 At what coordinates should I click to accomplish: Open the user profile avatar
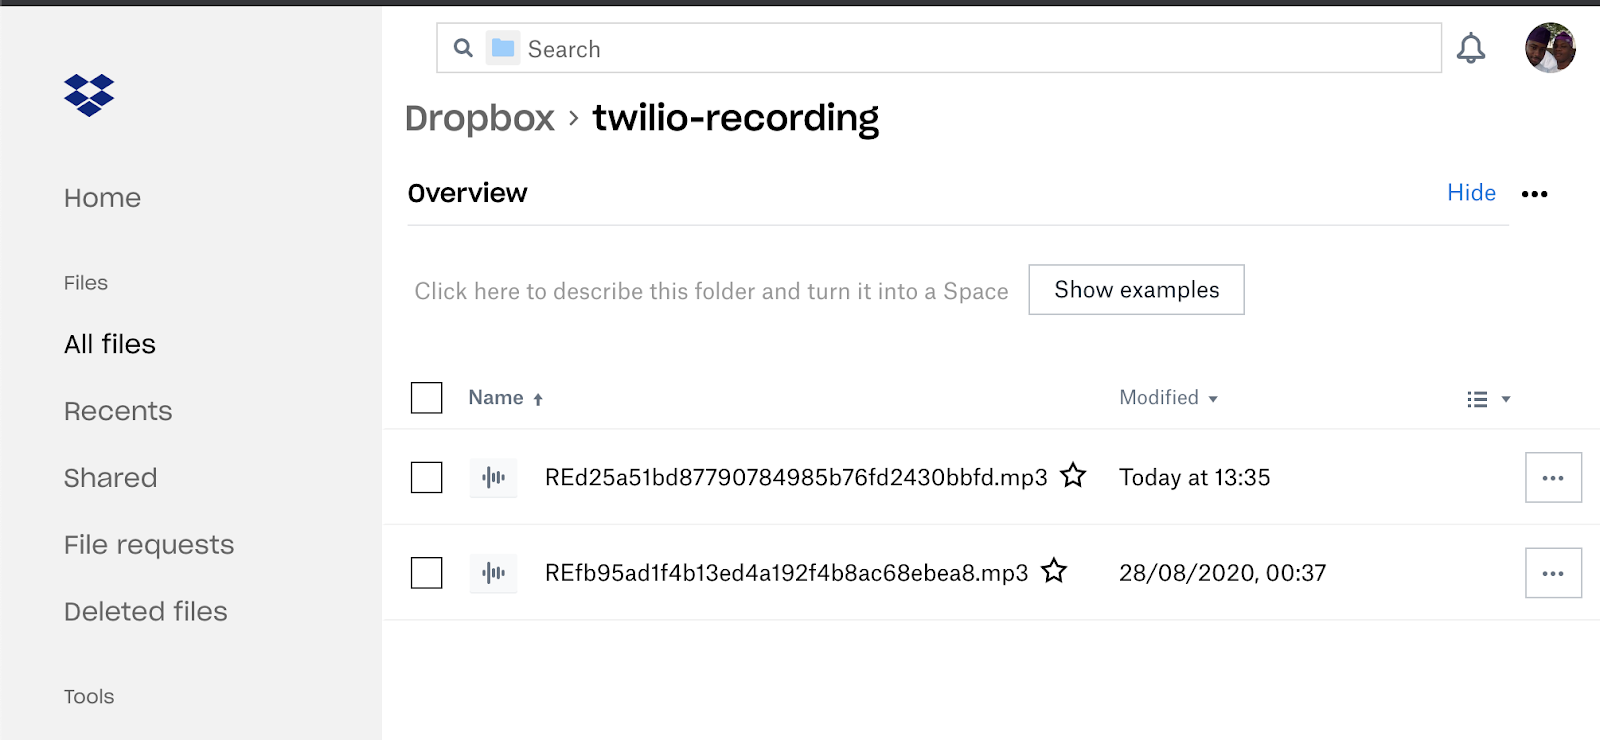point(1550,48)
